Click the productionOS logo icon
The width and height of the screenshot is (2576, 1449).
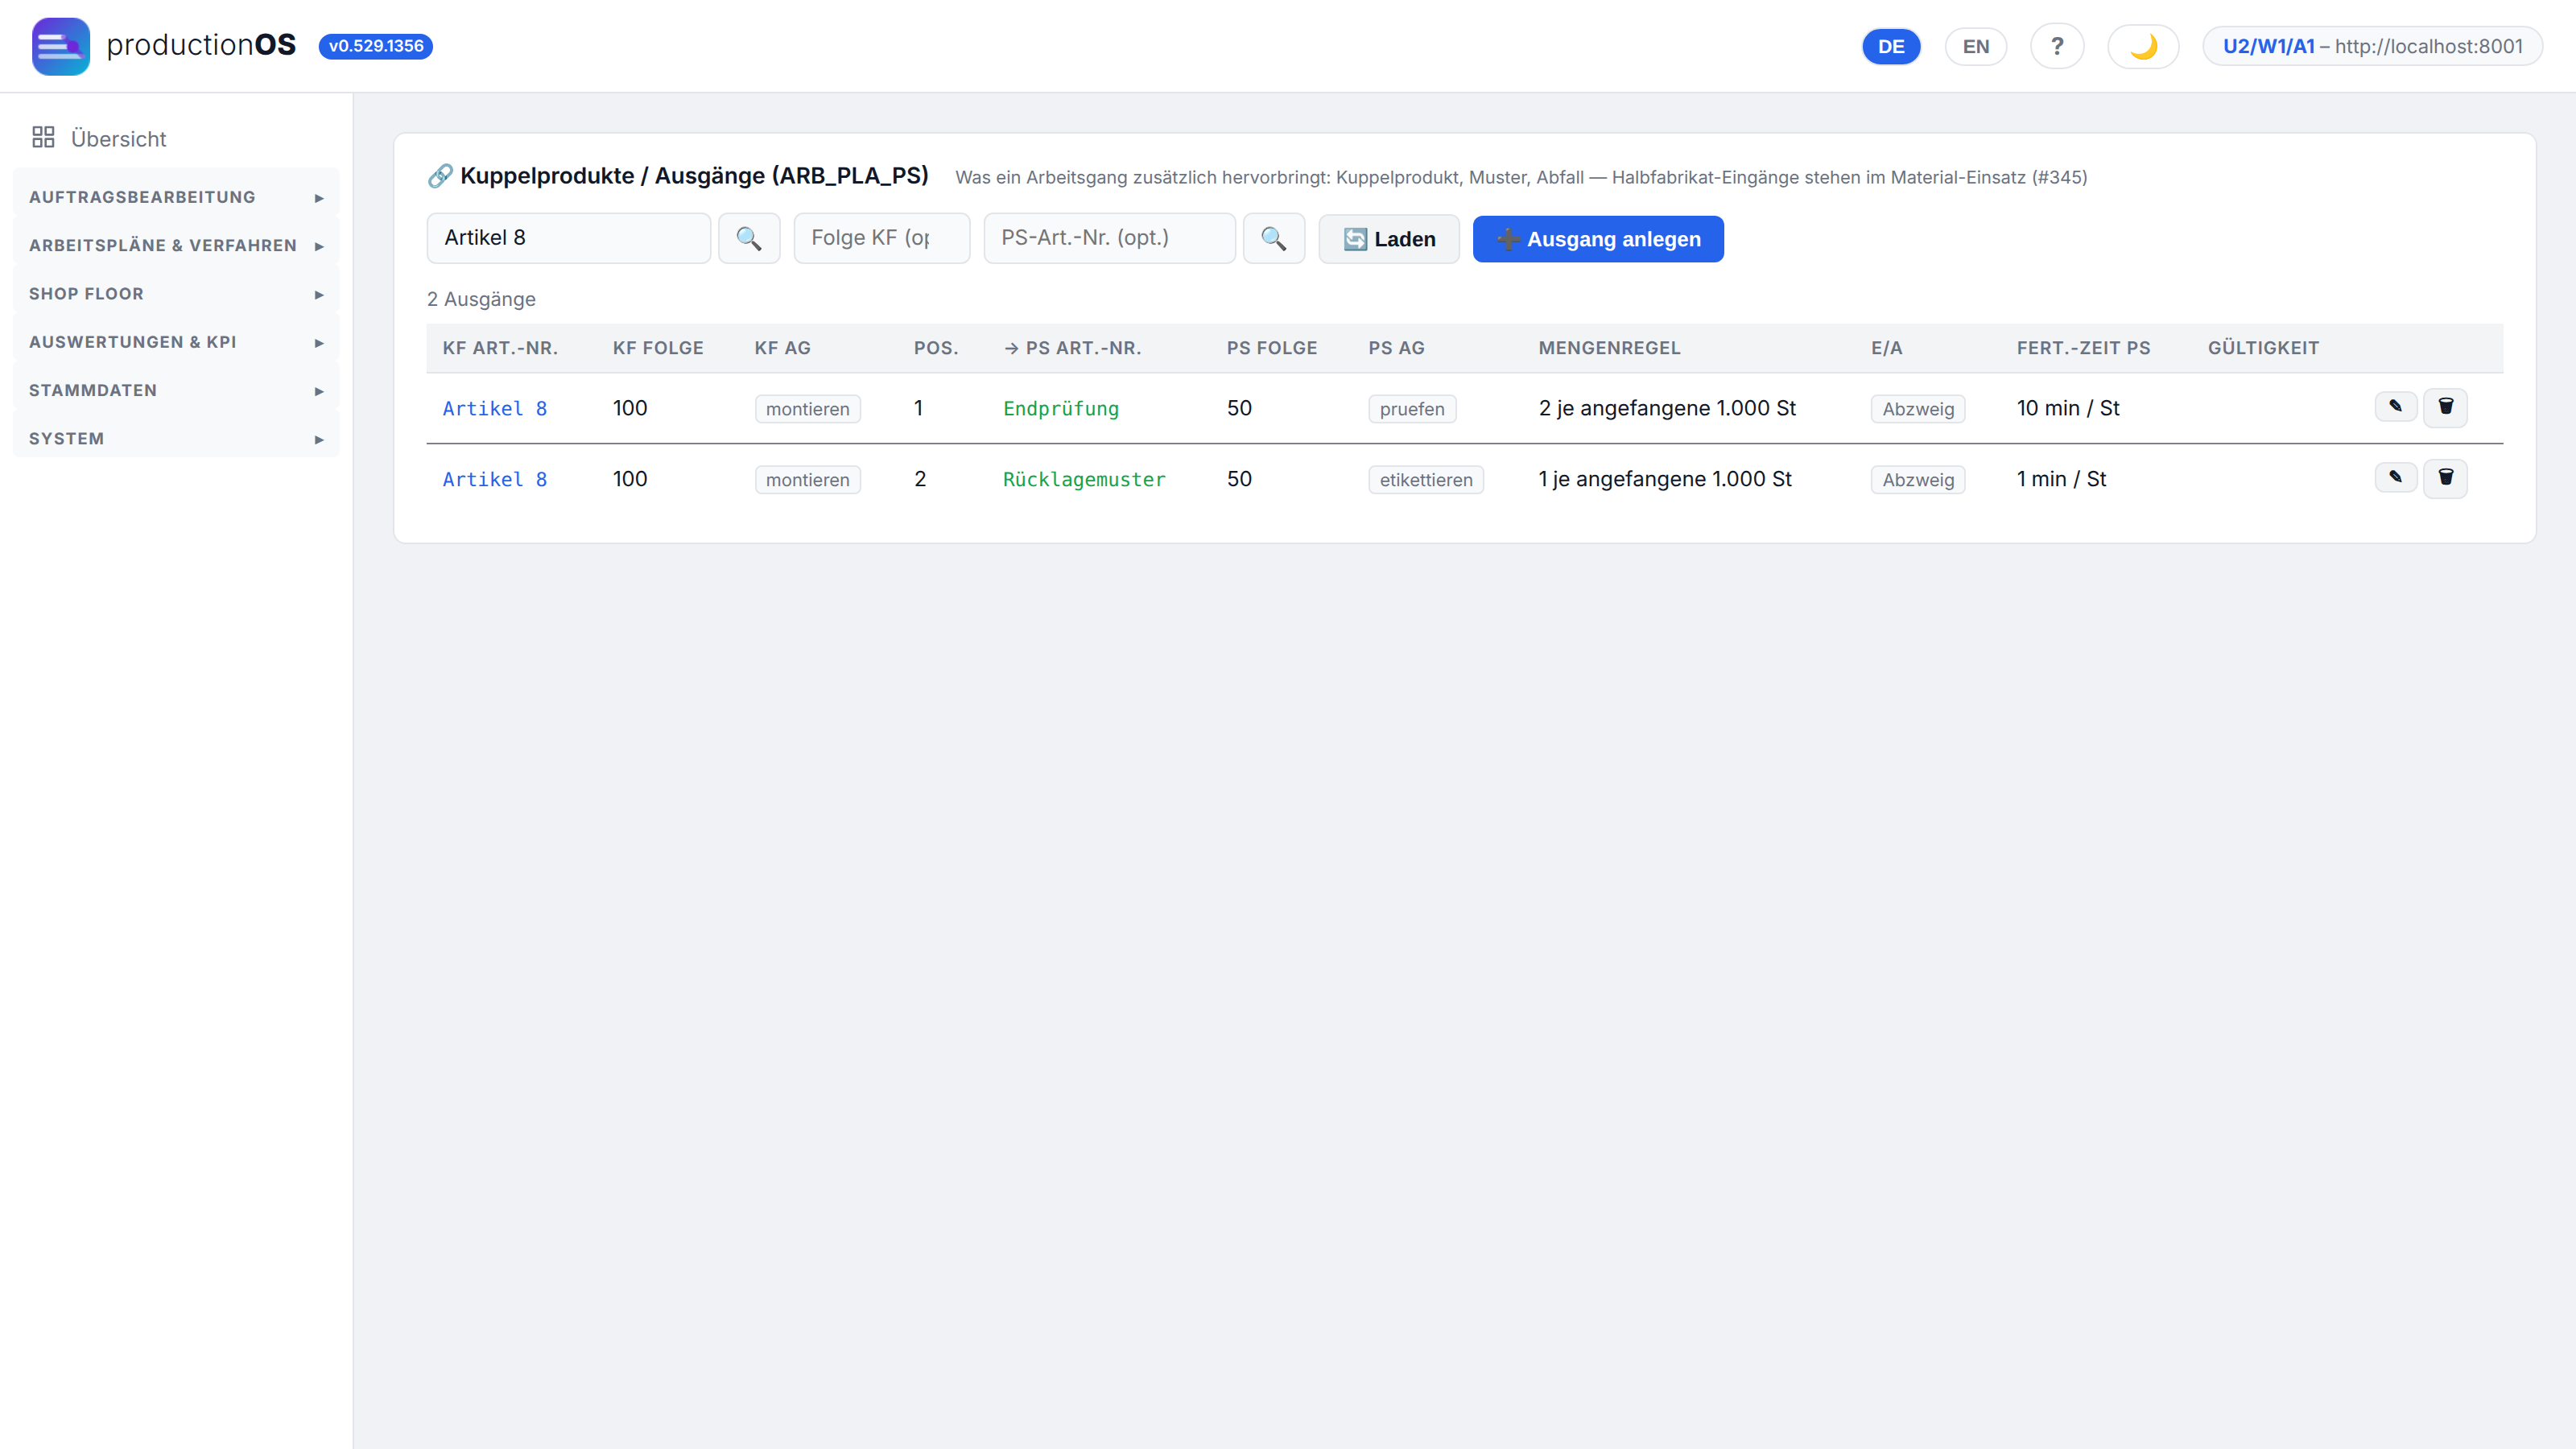pos(60,46)
